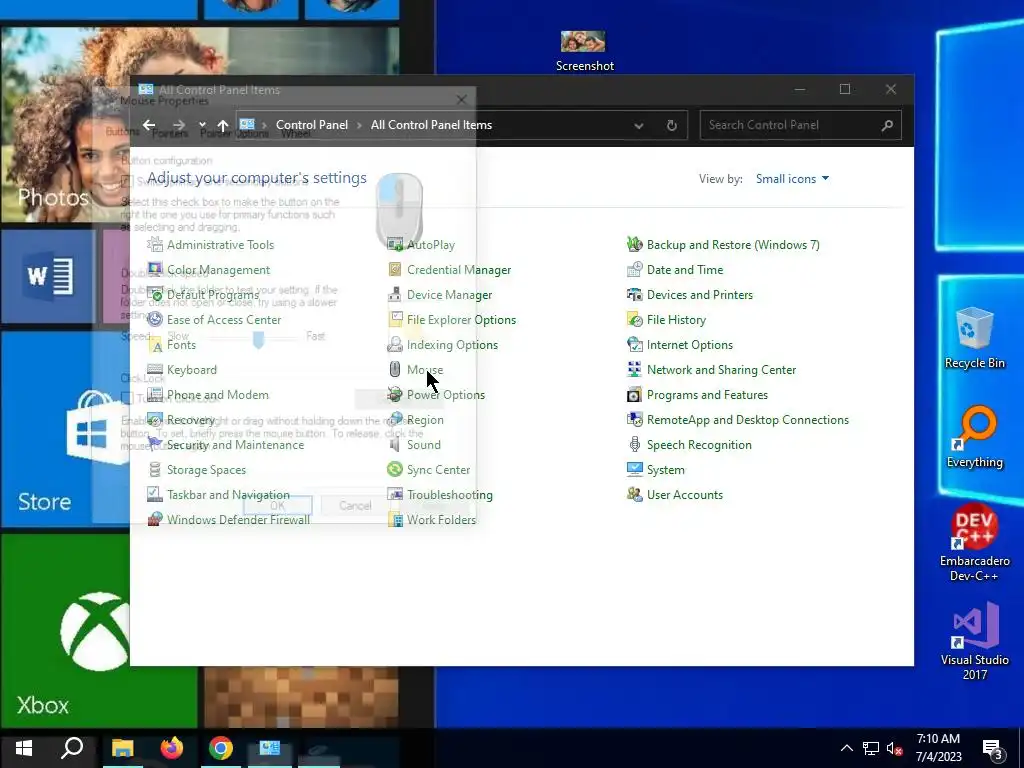The width and height of the screenshot is (1024, 768).
Task: Select Recycle Bin desktop icon
Action: coord(974,338)
